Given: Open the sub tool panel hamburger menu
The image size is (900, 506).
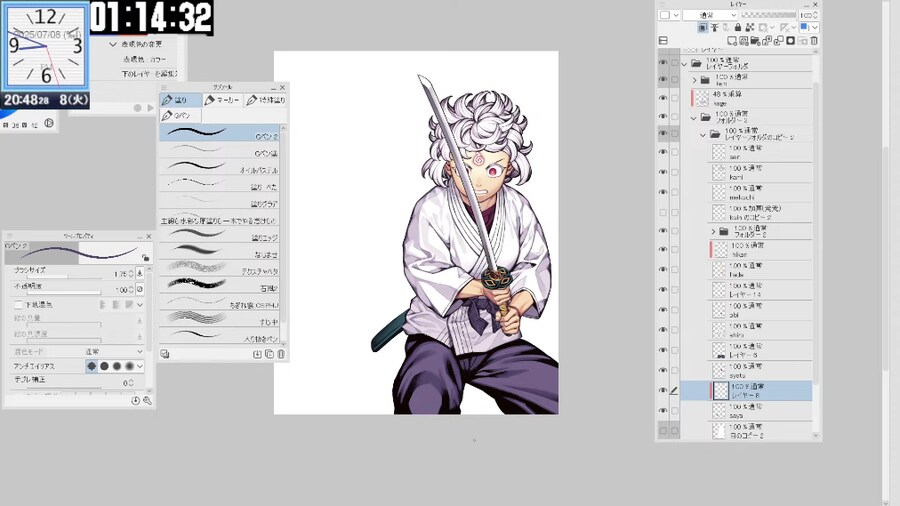Looking at the screenshot, I should click(x=164, y=87).
